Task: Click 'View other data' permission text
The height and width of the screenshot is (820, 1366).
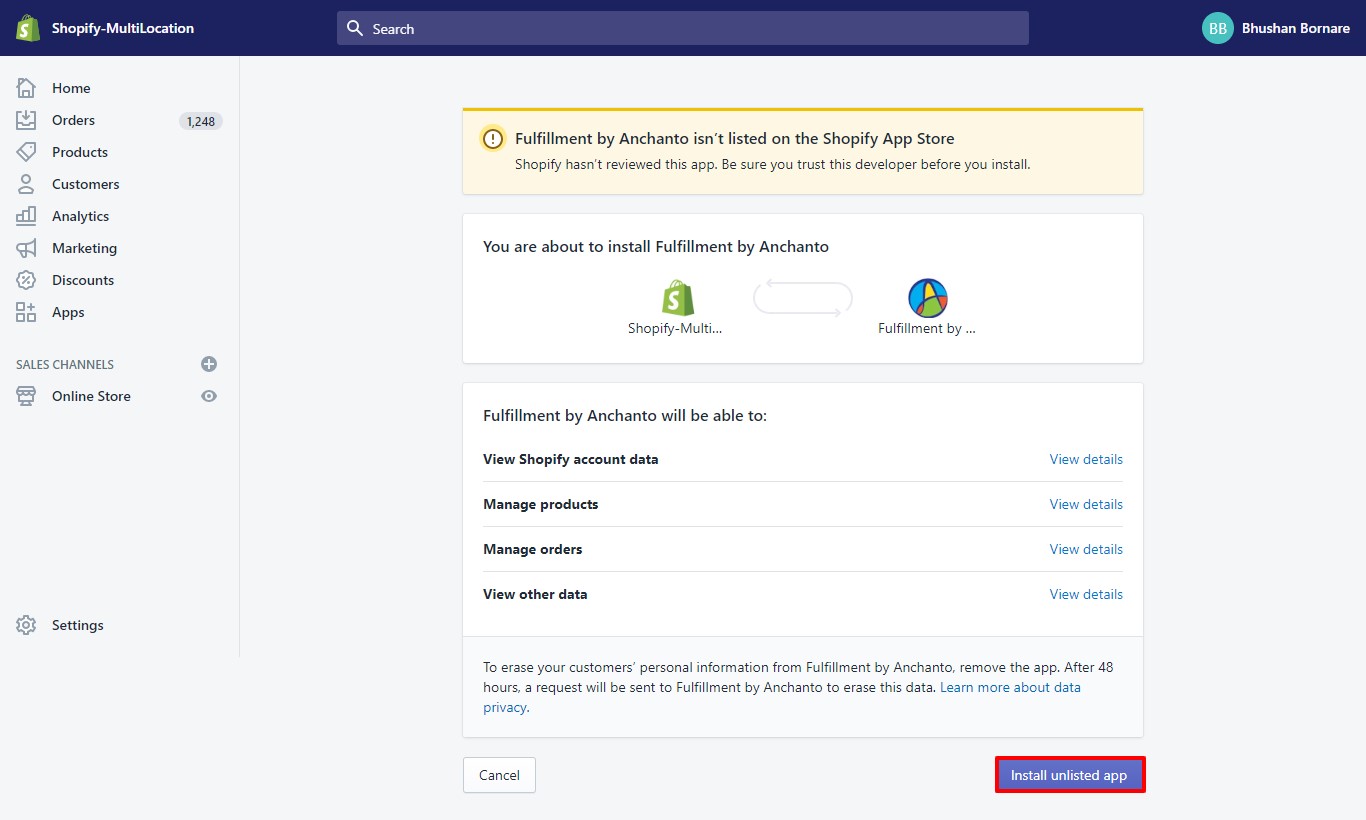Action: point(535,594)
